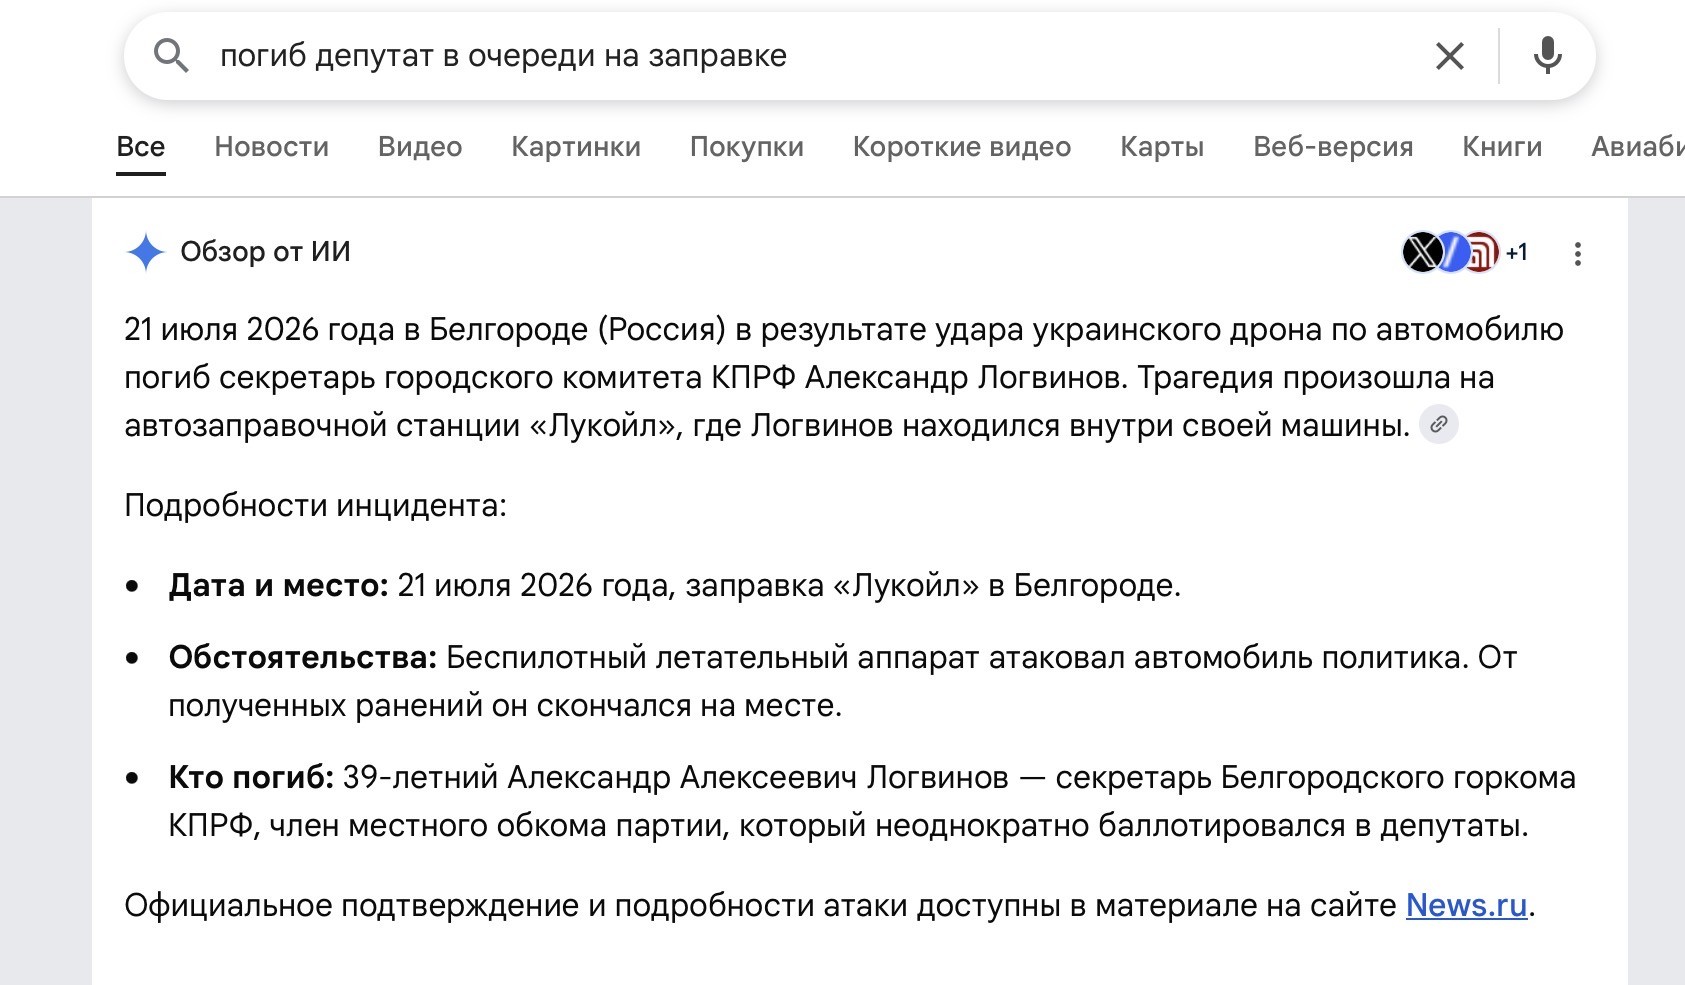The height and width of the screenshot is (985, 1685).
Task: Open the X (Twitter) source icon
Action: click(1420, 252)
